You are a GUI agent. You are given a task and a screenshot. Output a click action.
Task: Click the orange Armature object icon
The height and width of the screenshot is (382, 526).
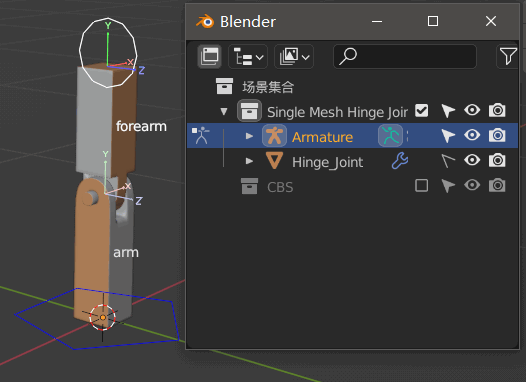click(x=274, y=136)
